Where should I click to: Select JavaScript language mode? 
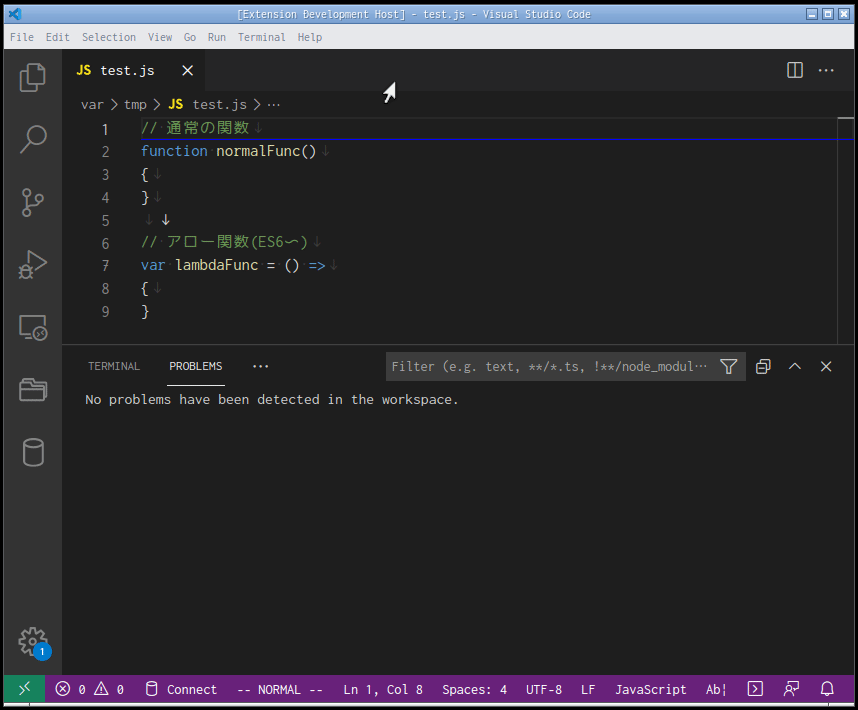pyautogui.click(x=651, y=689)
